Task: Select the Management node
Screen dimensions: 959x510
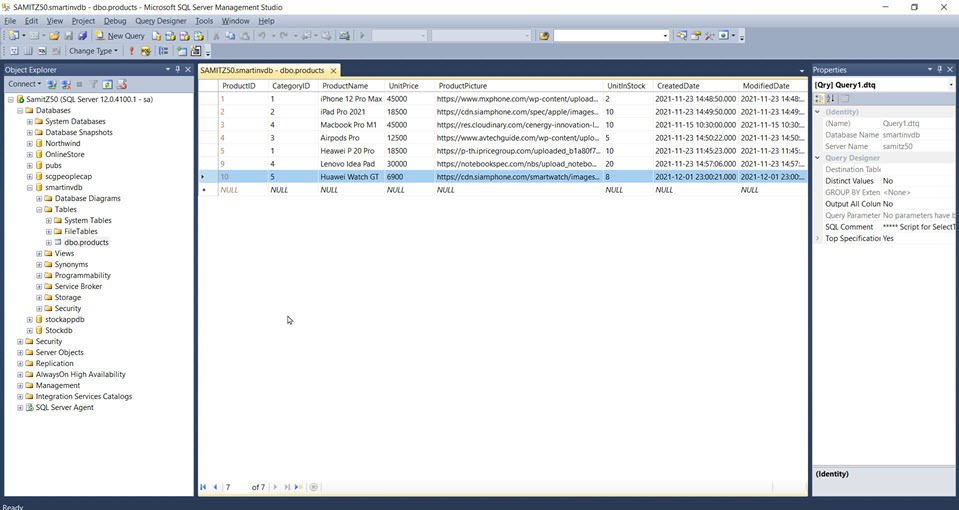Action: (57, 386)
